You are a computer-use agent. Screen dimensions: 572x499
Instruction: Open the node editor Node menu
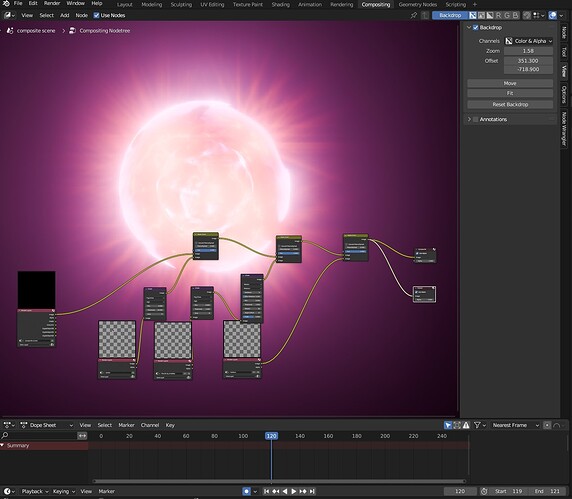[81, 15]
